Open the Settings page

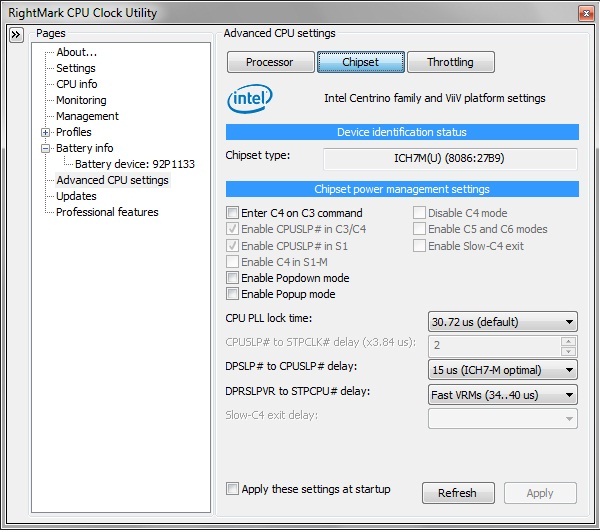coord(76,68)
